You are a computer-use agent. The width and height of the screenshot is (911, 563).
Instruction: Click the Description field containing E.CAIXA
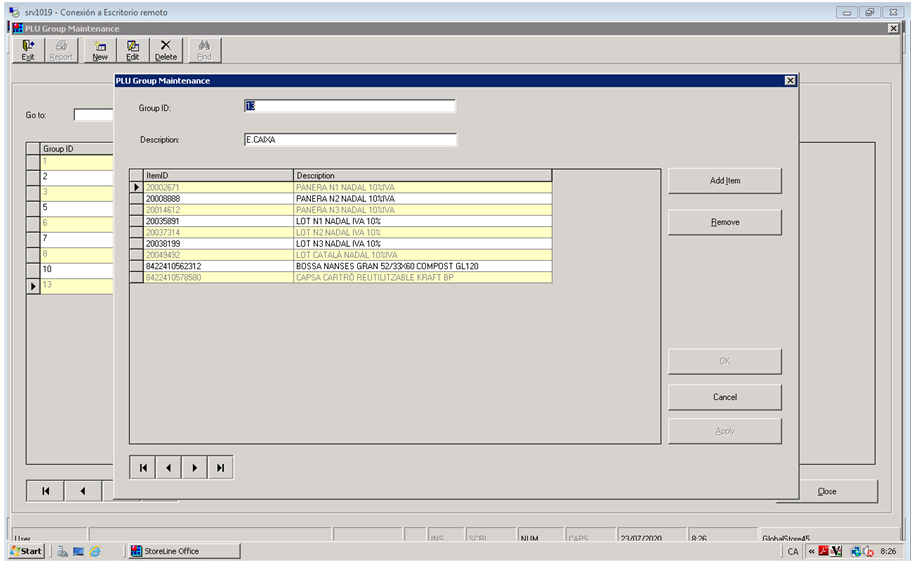pos(349,140)
